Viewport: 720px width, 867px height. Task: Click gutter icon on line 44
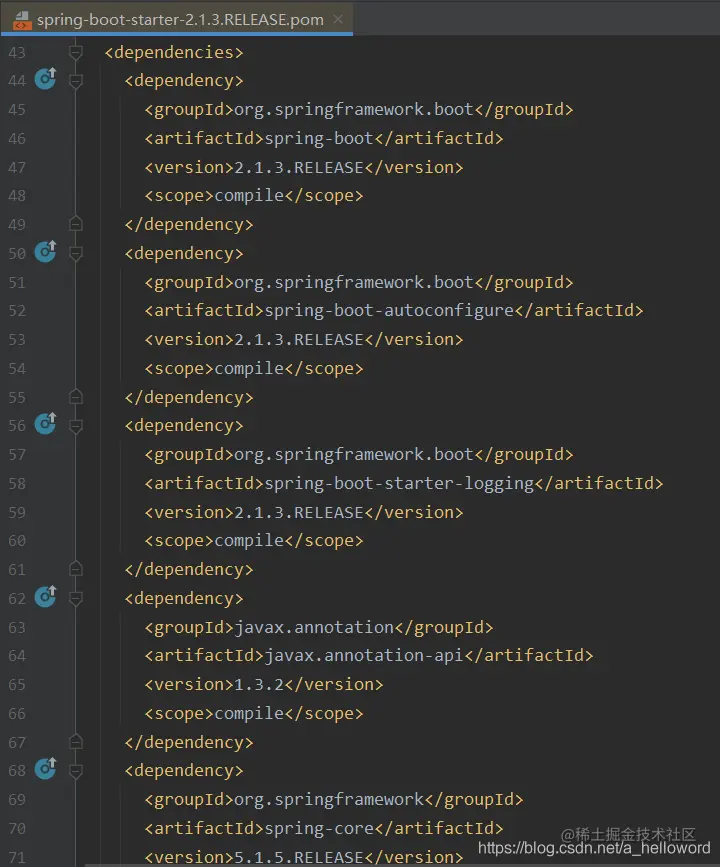click(45, 79)
